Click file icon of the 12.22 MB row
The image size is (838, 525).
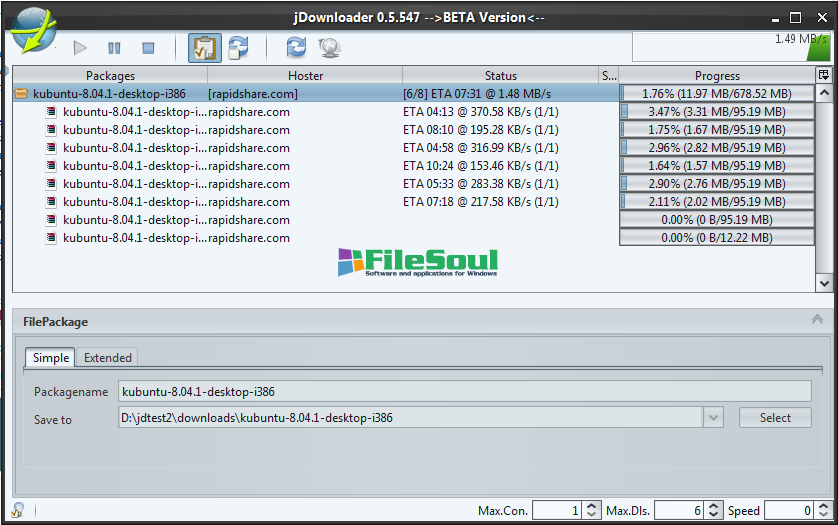(x=51, y=238)
